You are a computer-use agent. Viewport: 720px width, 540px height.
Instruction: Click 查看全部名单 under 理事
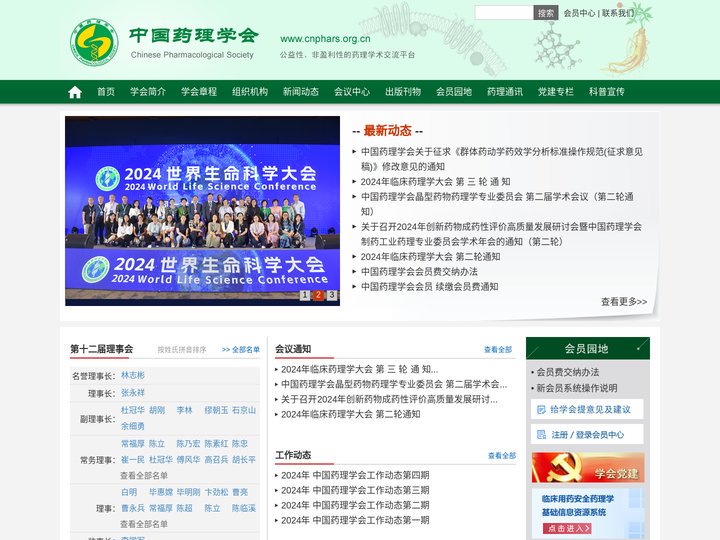[x=144, y=524]
